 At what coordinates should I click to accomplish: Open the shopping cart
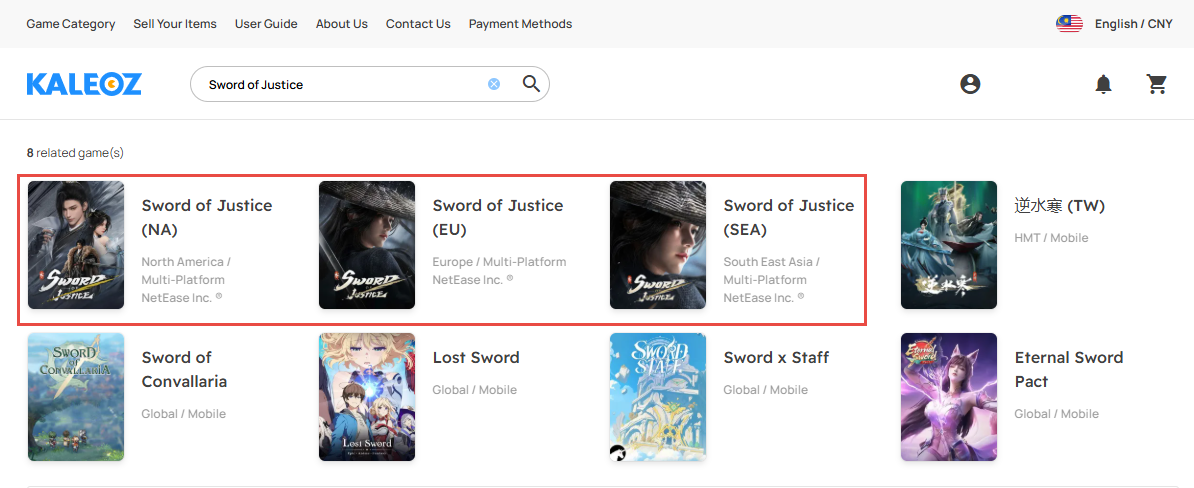pyautogui.click(x=1157, y=84)
